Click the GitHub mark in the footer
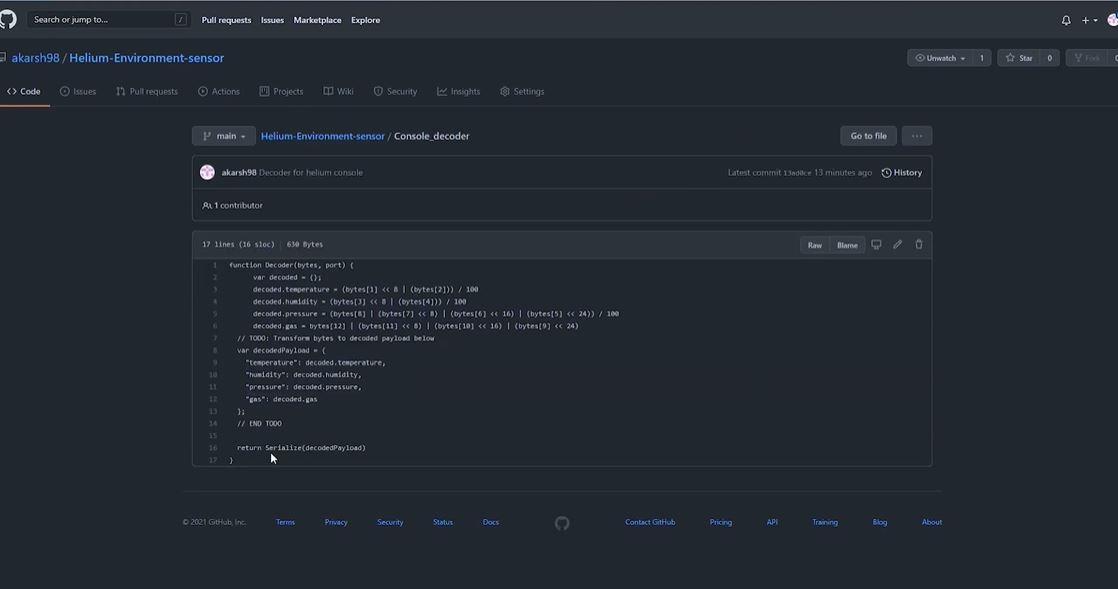1118x589 pixels. click(x=562, y=523)
